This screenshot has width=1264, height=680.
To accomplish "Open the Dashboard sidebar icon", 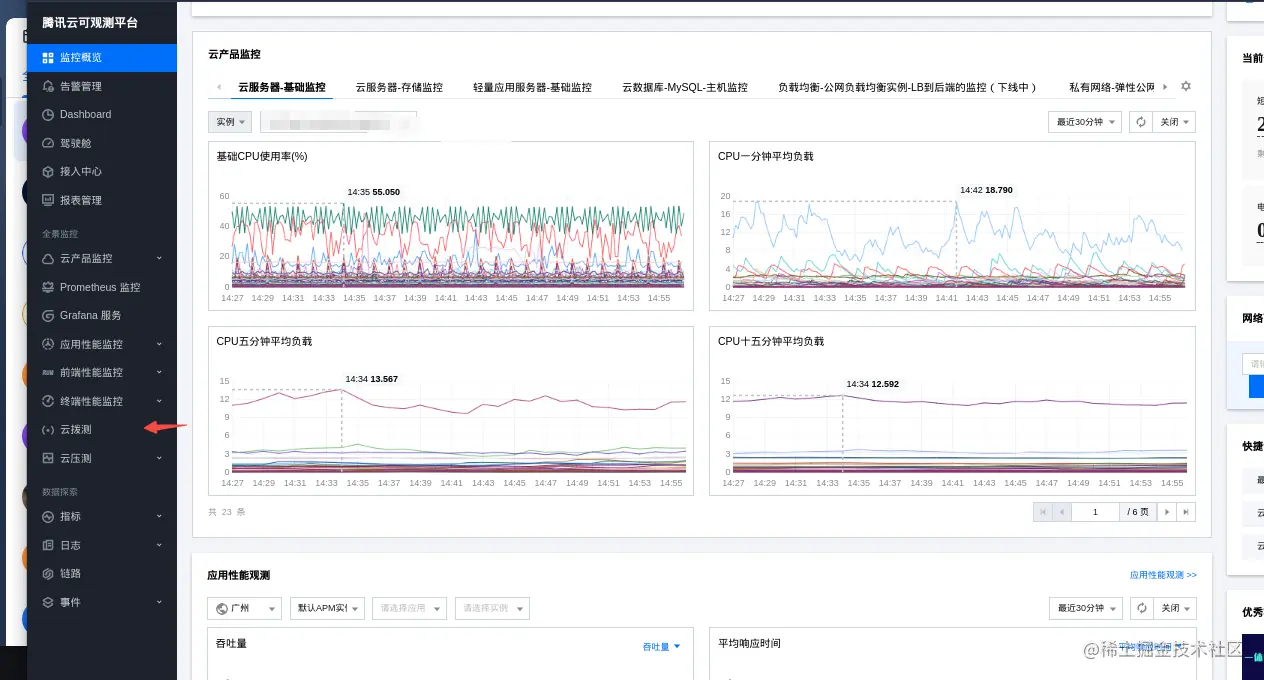I will tap(48, 115).
